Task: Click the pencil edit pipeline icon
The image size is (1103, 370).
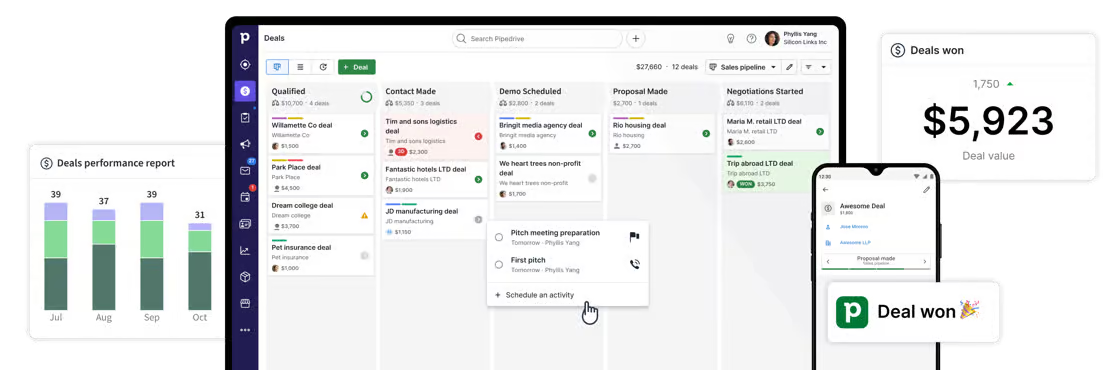Action: pos(789,67)
